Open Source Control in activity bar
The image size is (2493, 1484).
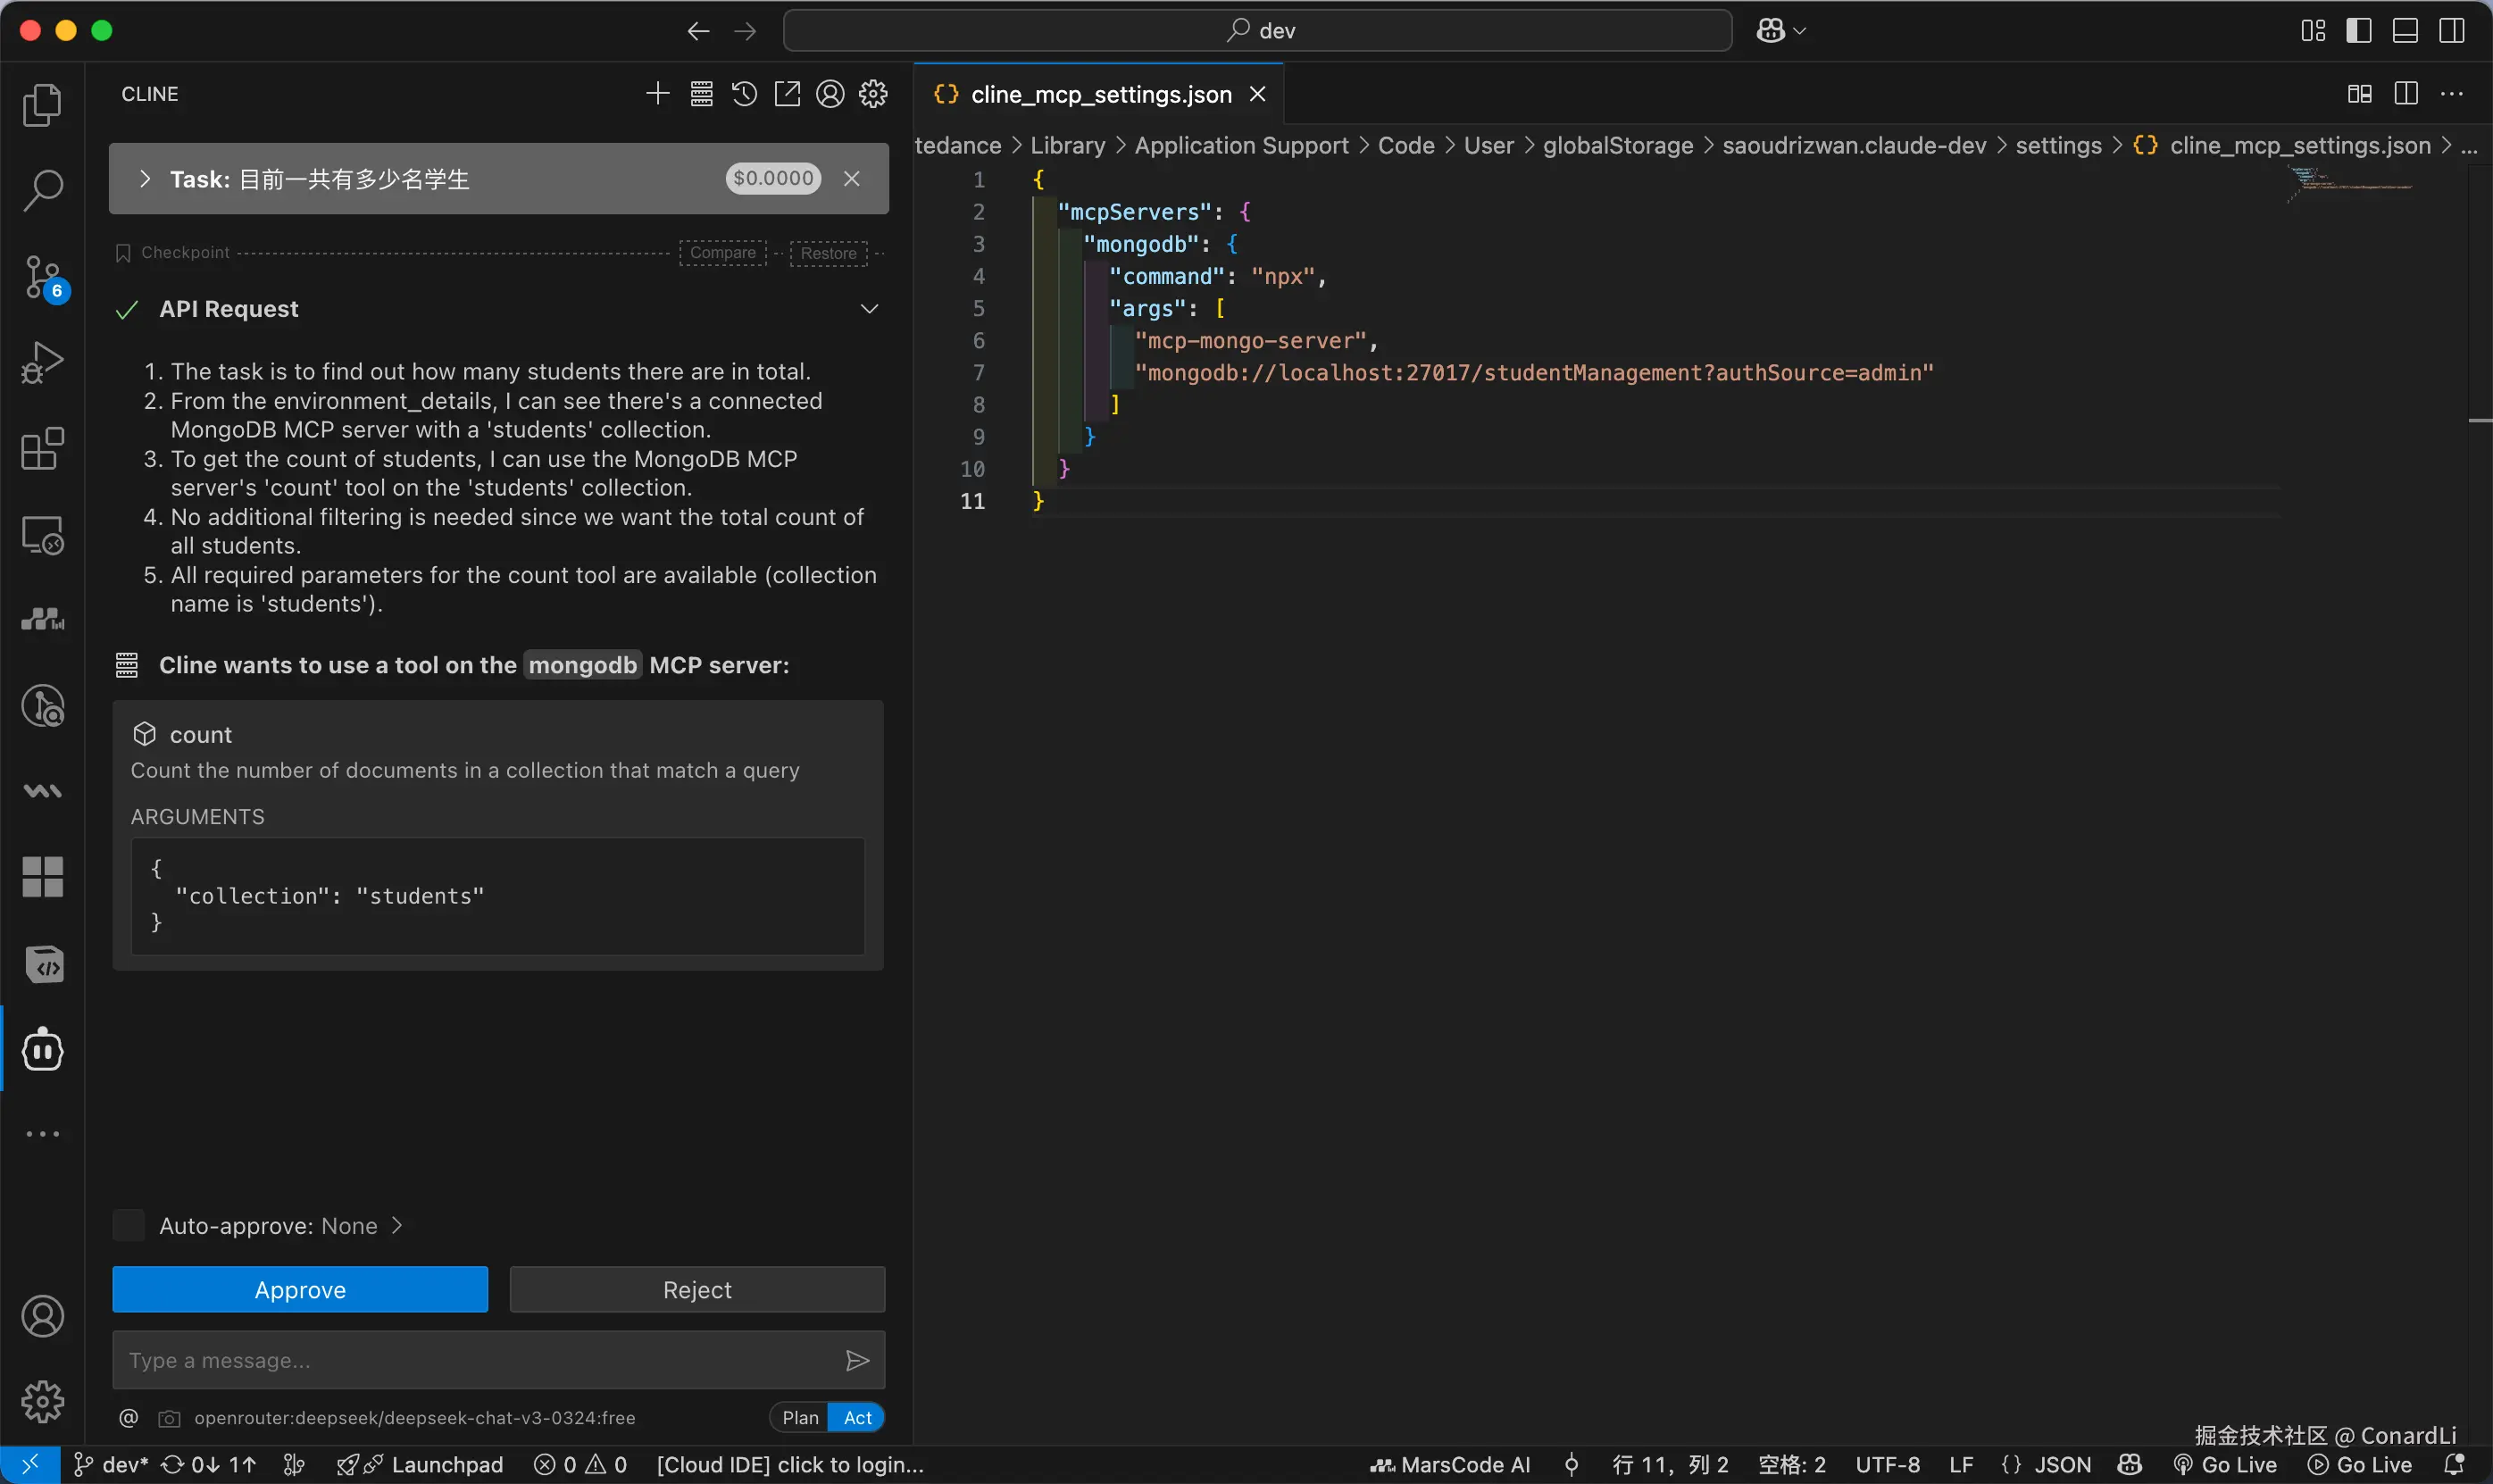point(42,277)
